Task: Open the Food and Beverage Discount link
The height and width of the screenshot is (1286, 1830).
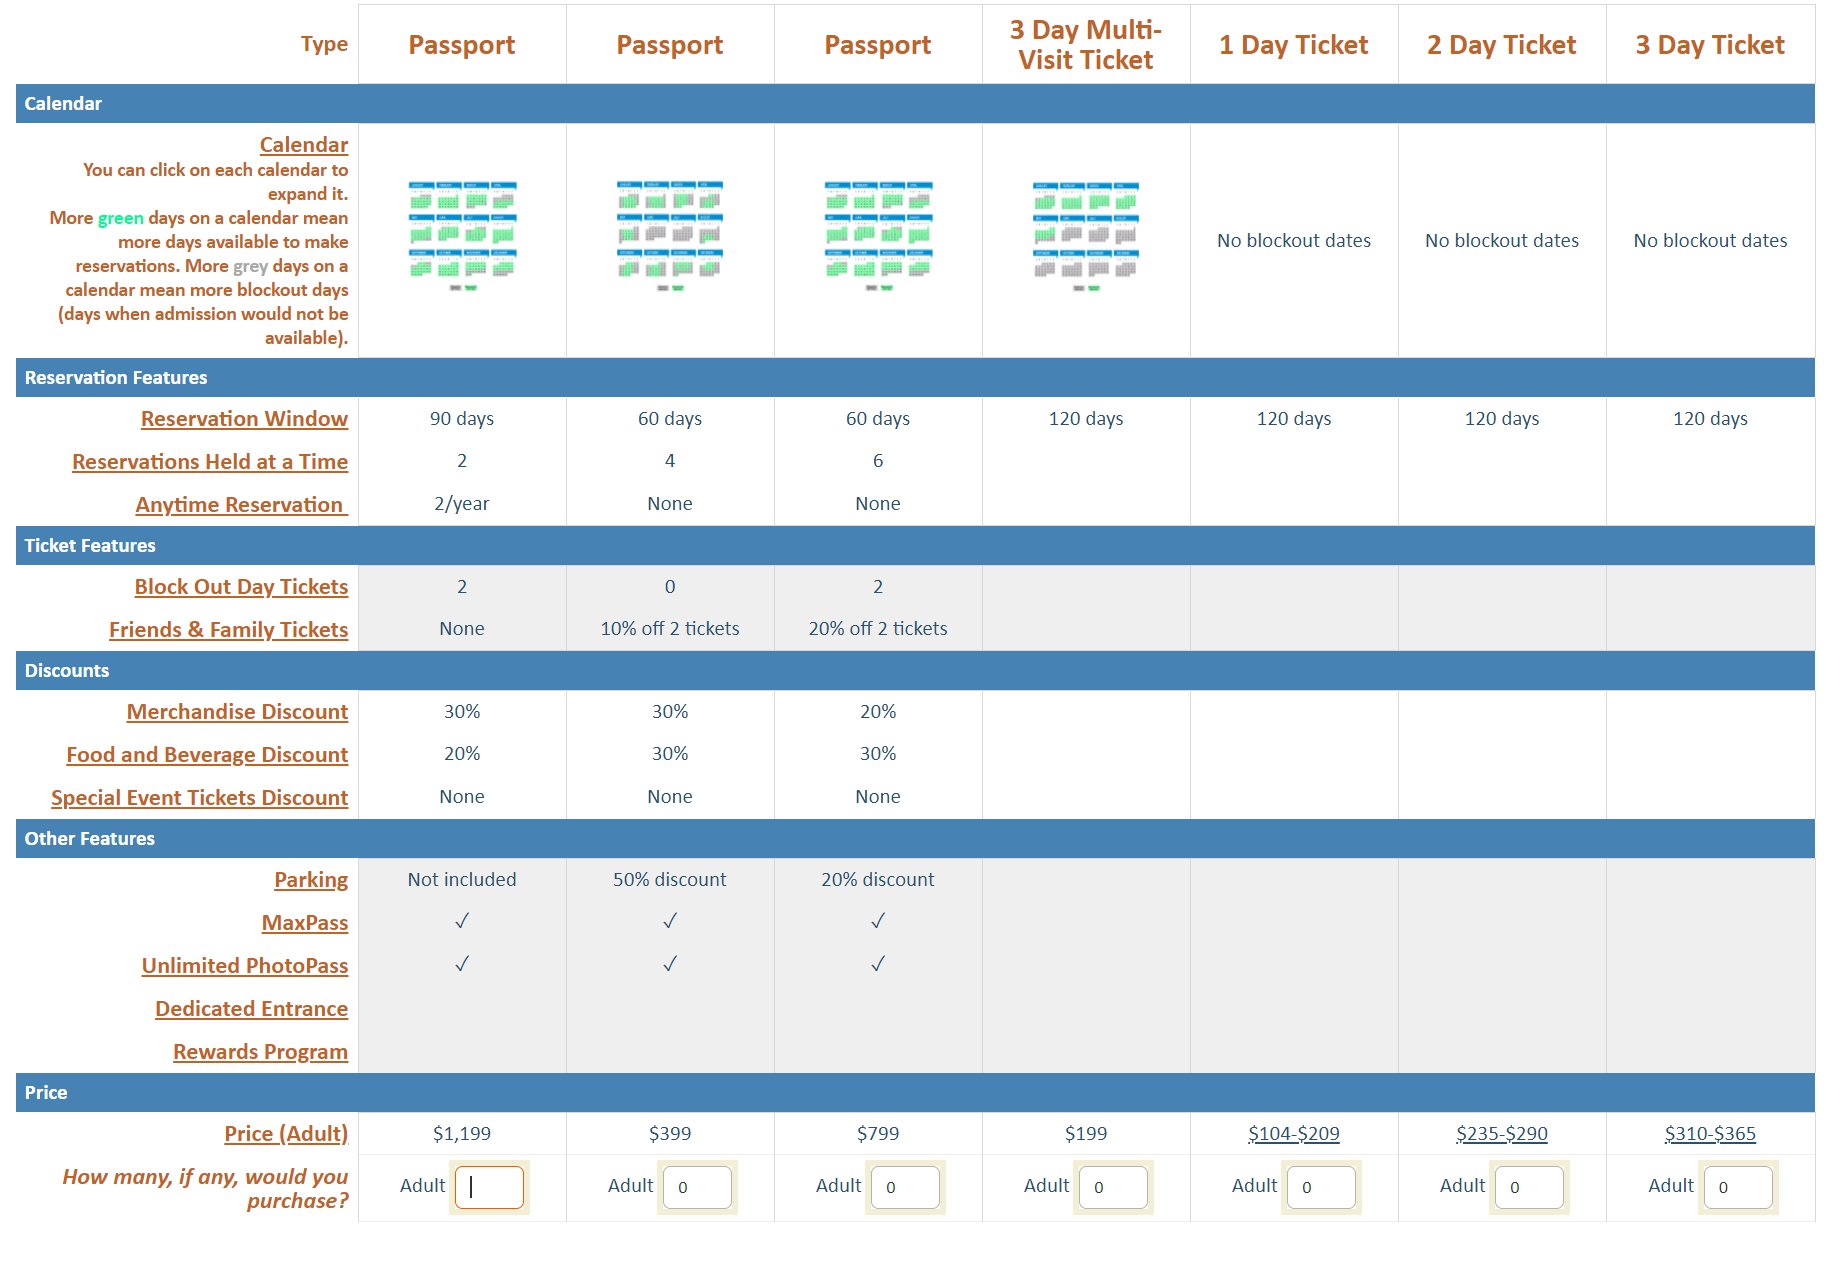Action: 207,755
